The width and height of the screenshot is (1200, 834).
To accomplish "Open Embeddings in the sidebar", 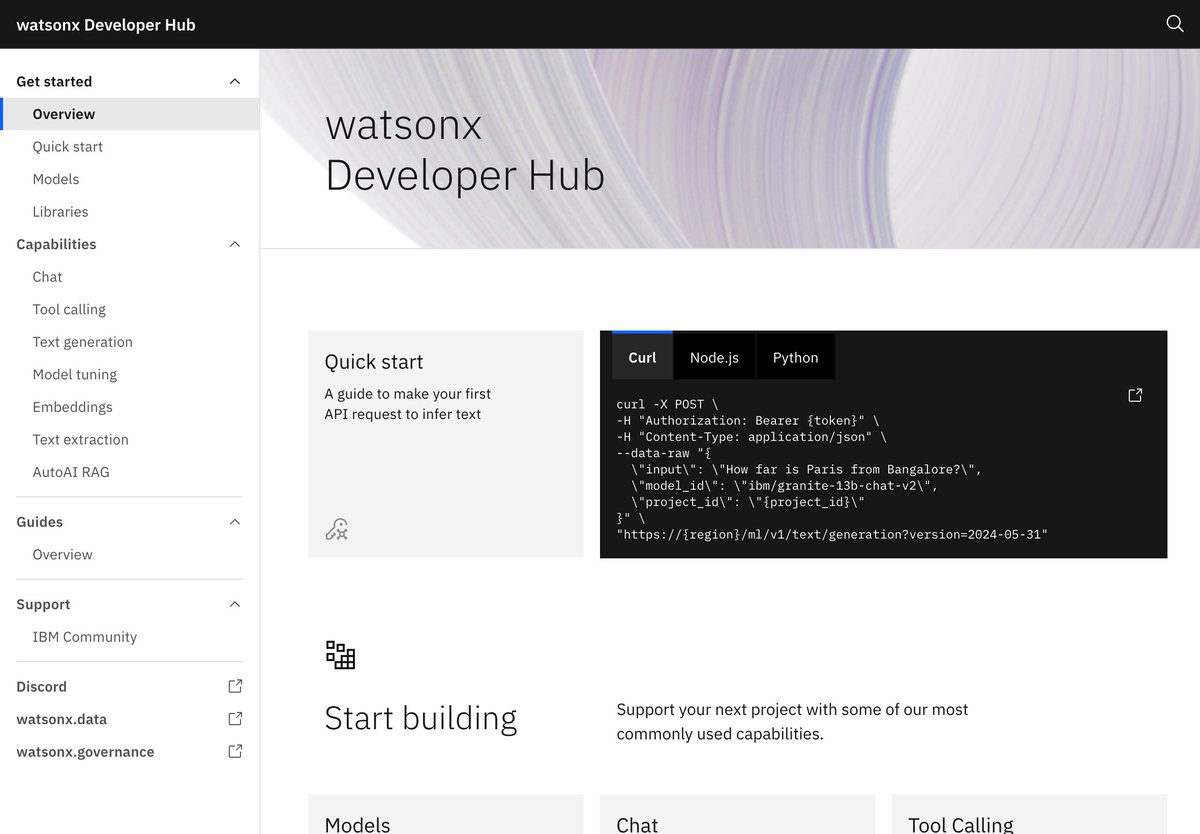I will [130, 407].
